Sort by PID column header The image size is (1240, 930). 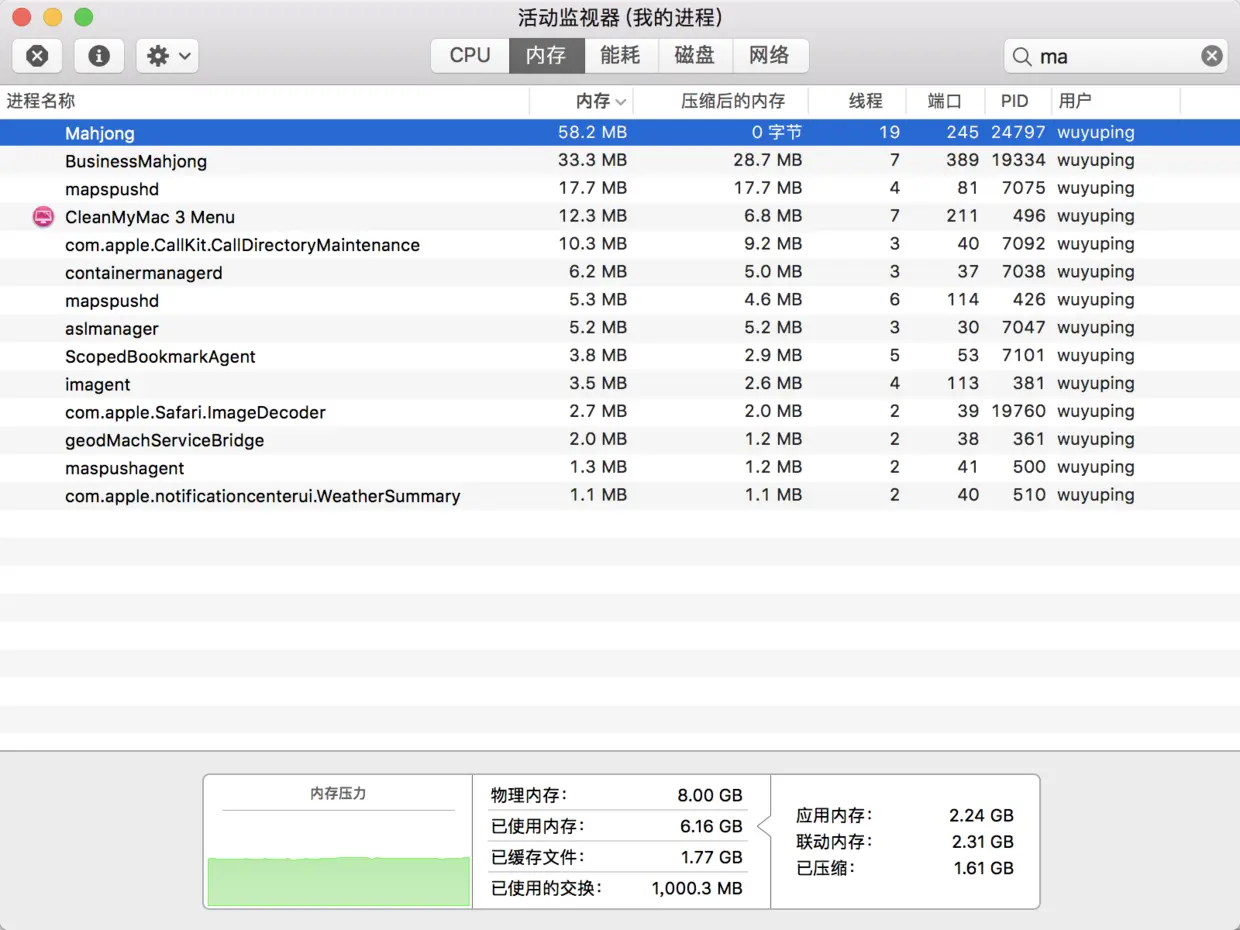click(x=1018, y=101)
